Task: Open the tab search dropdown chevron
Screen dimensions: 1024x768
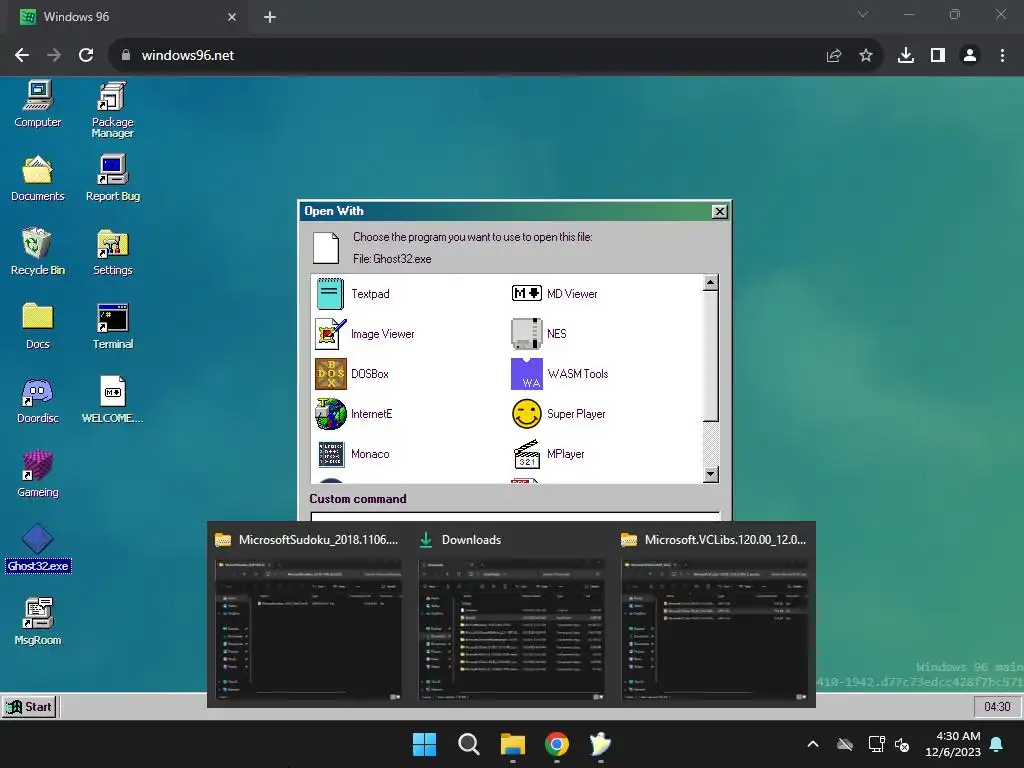Action: coord(863,14)
